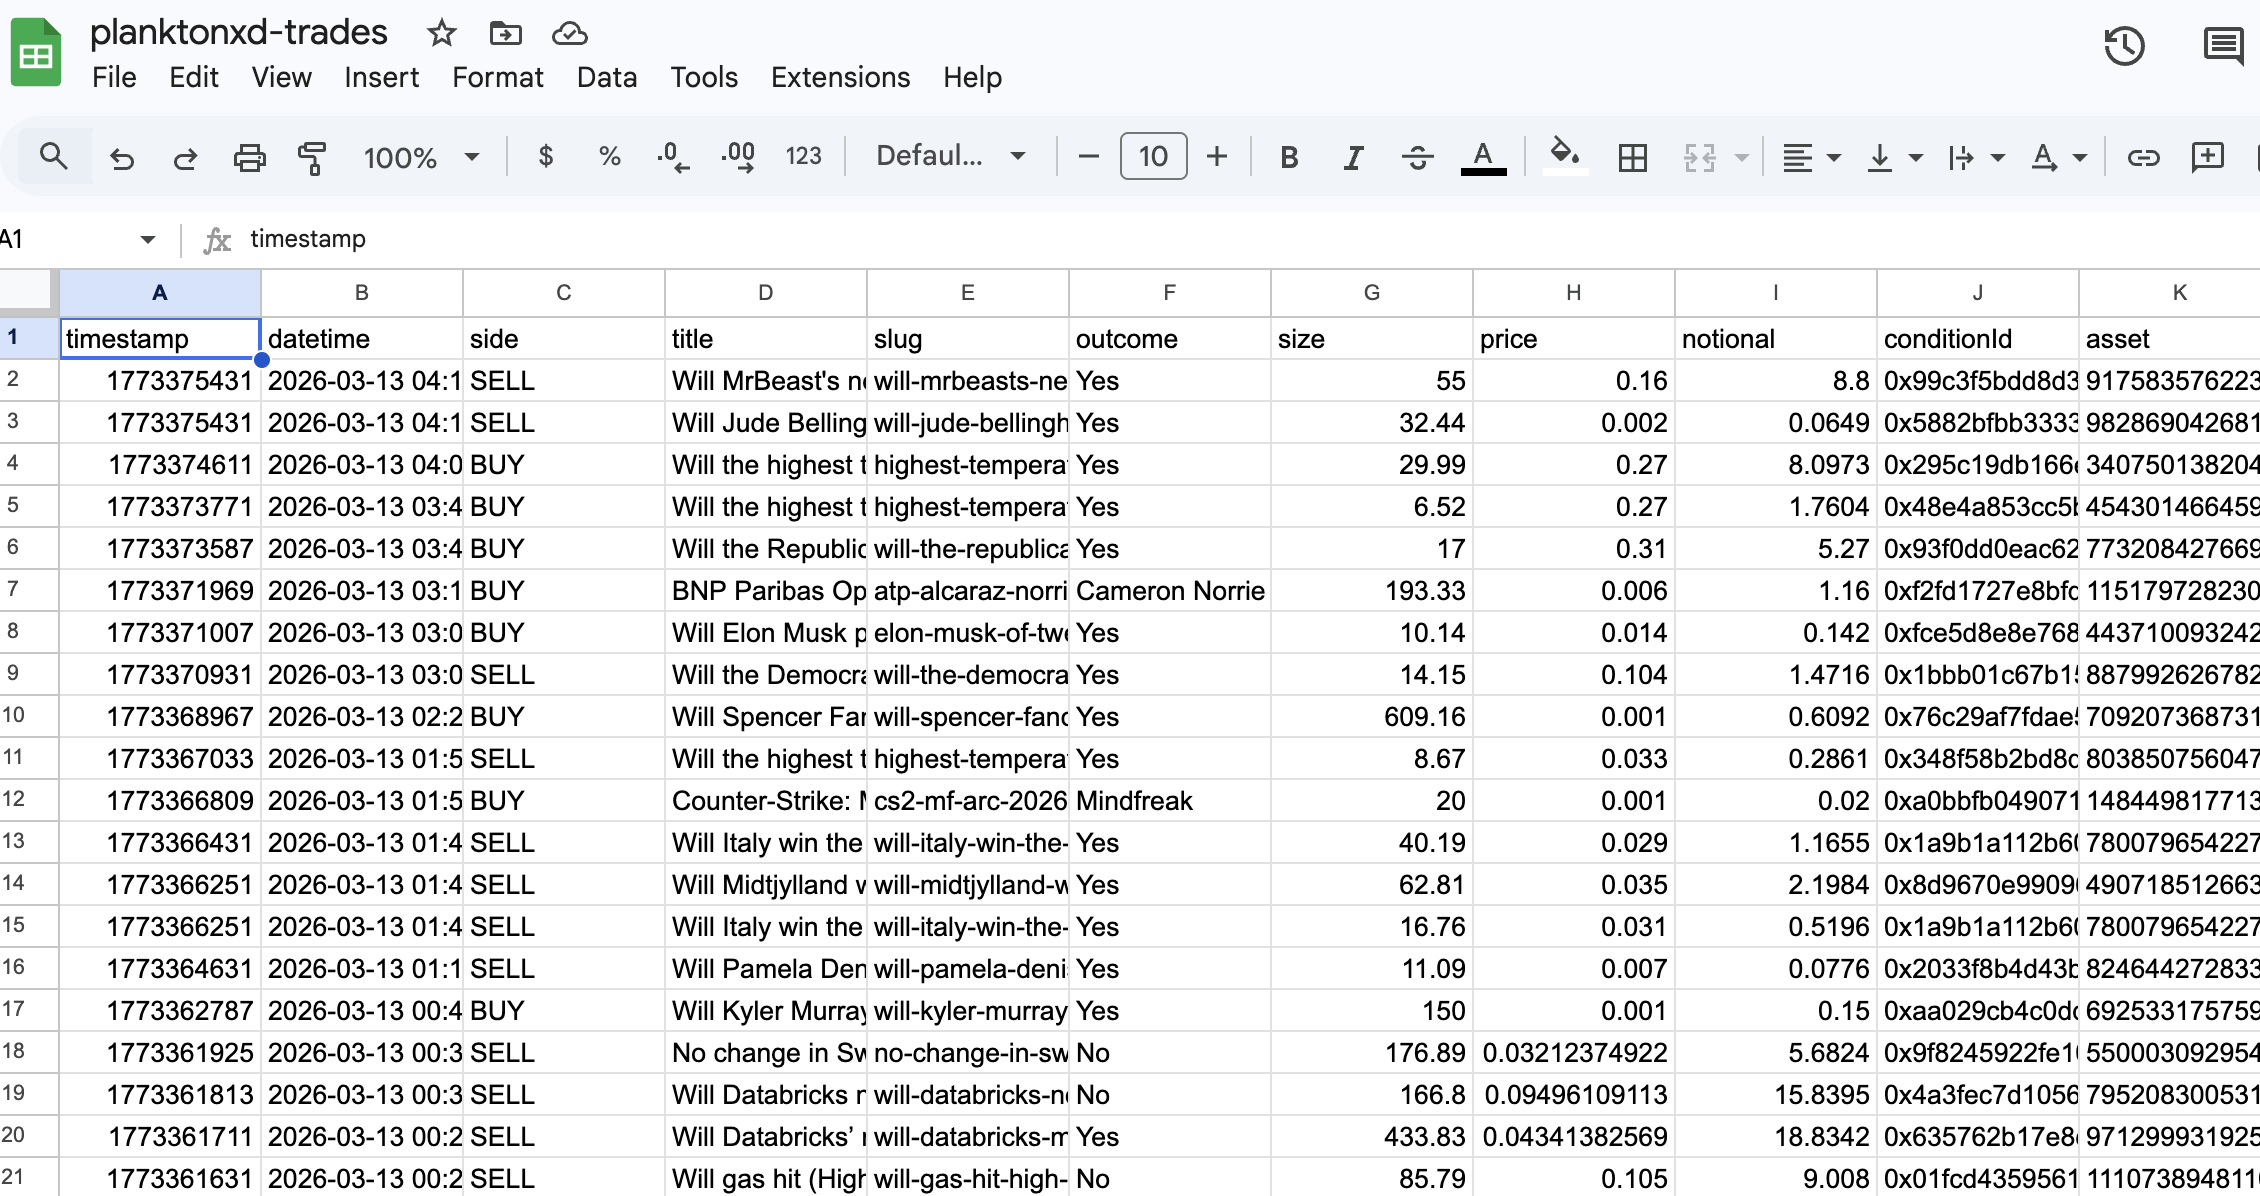Click the Undo arrow icon
This screenshot has width=2260, height=1196.
(122, 157)
